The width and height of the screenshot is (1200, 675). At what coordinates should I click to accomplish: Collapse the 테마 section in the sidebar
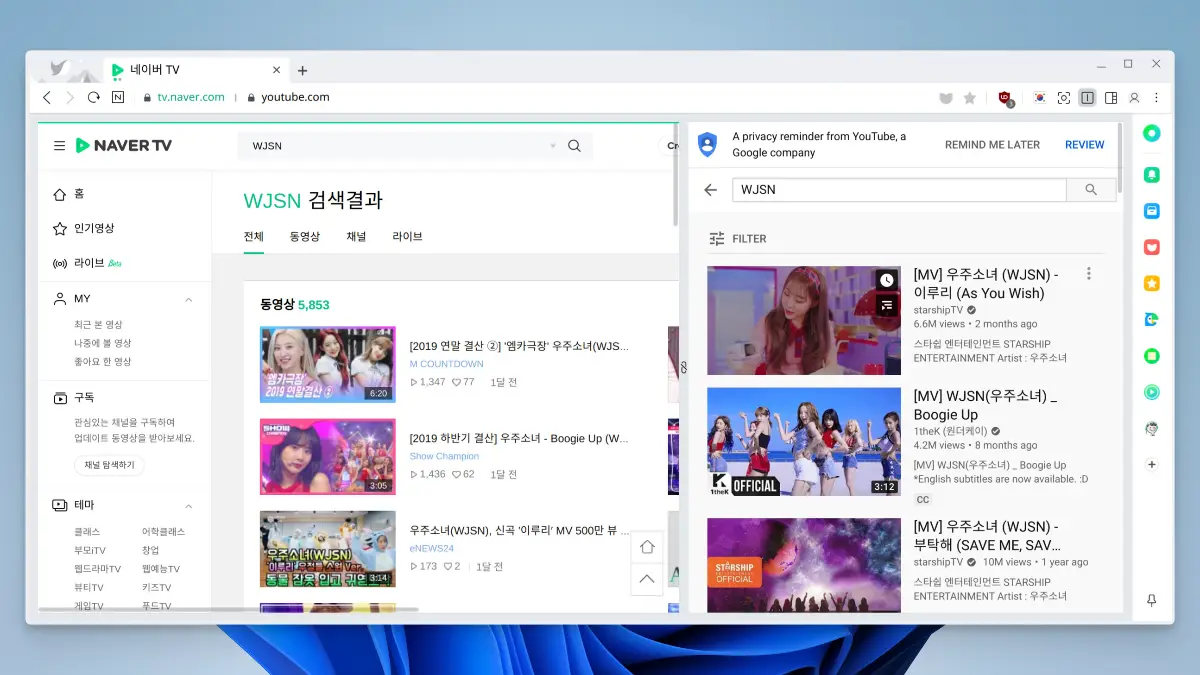186,505
